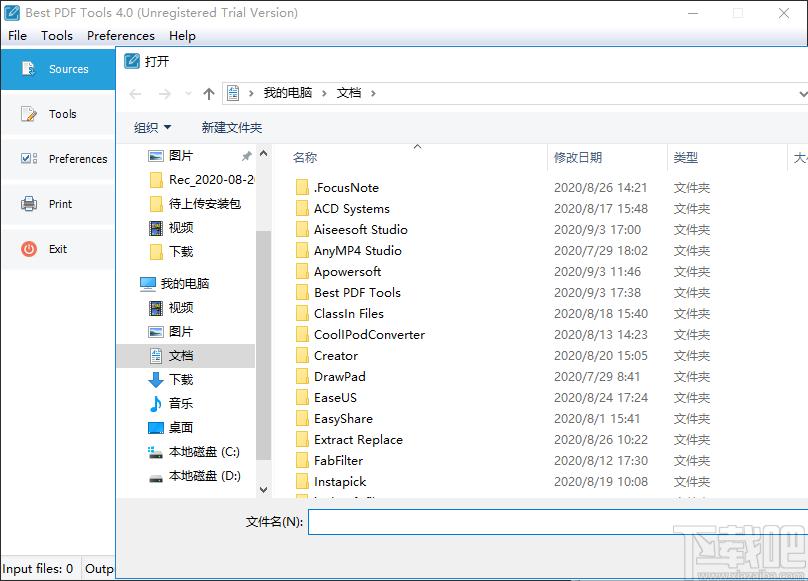This screenshot has height=581, width=808.
Task: Select the DrawPad folder name
Action: (340, 377)
